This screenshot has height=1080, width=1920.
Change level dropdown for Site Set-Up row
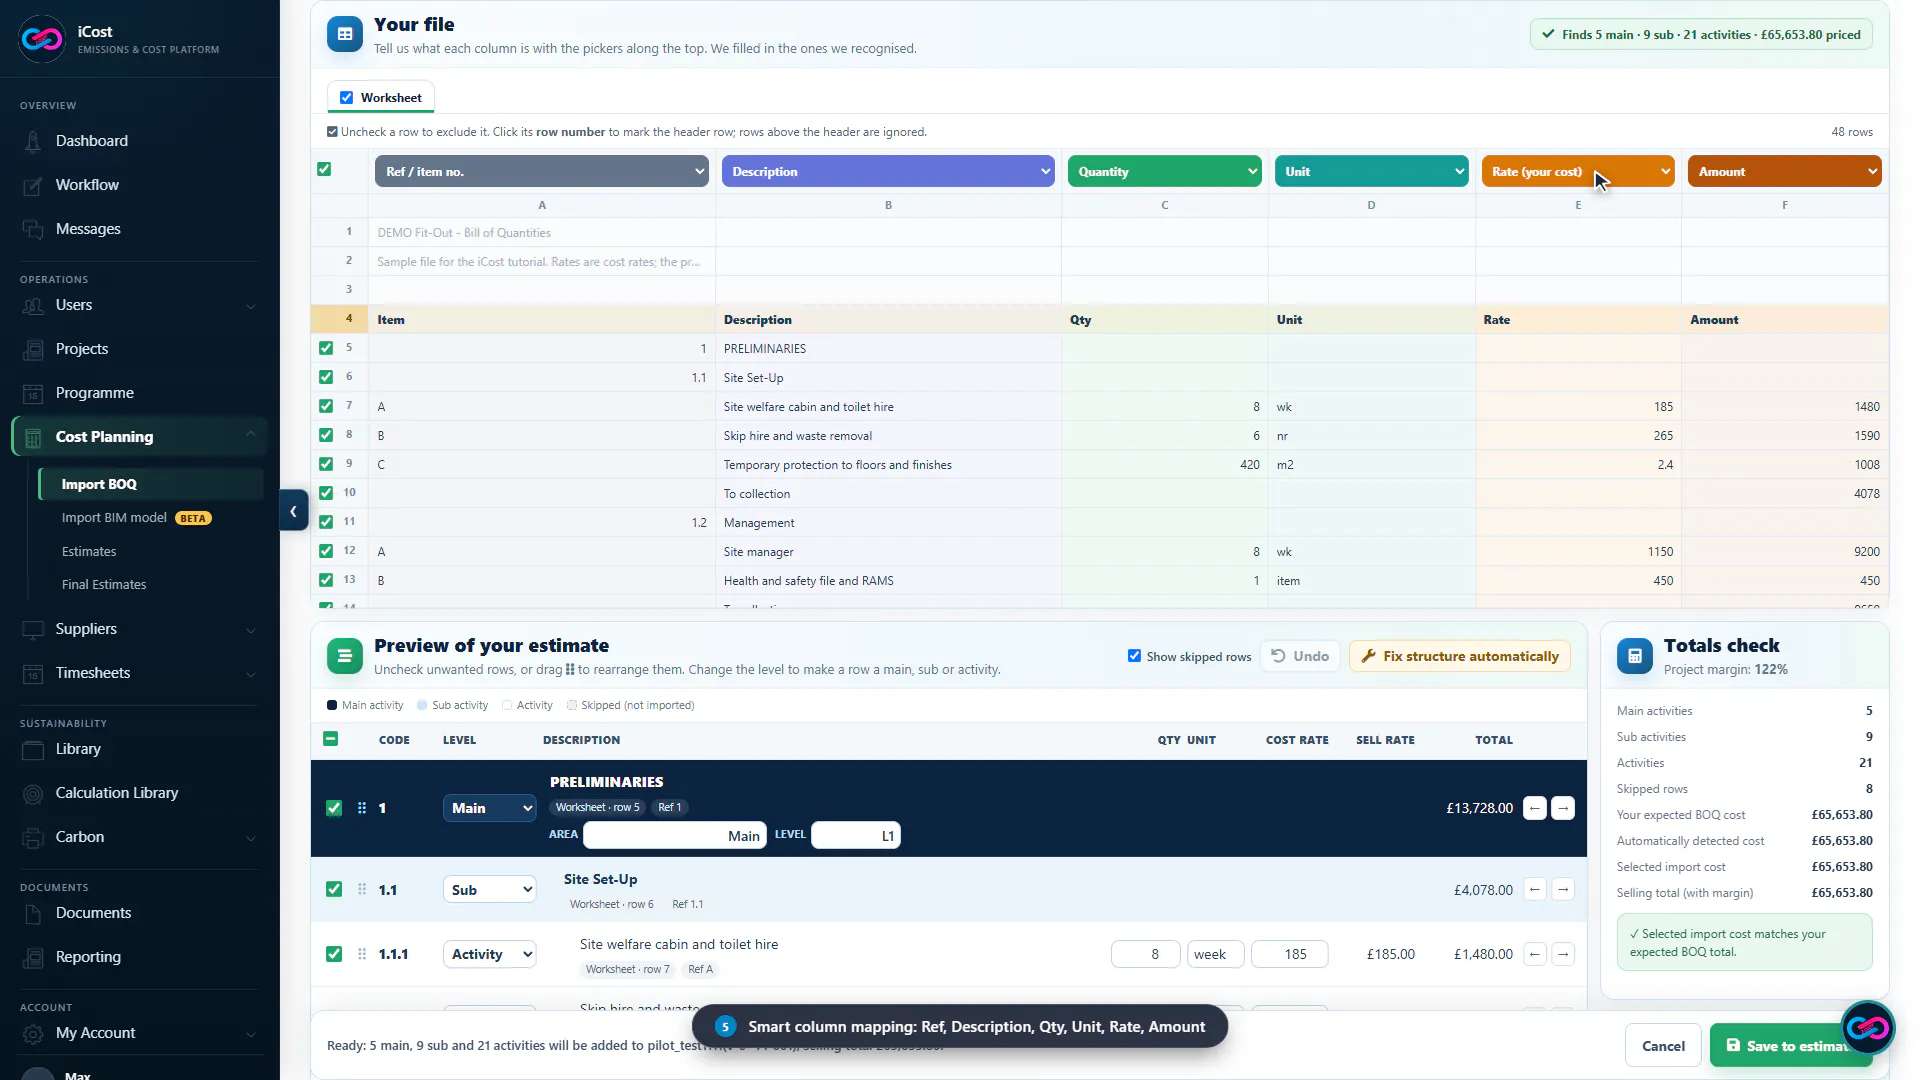tap(490, 889)
